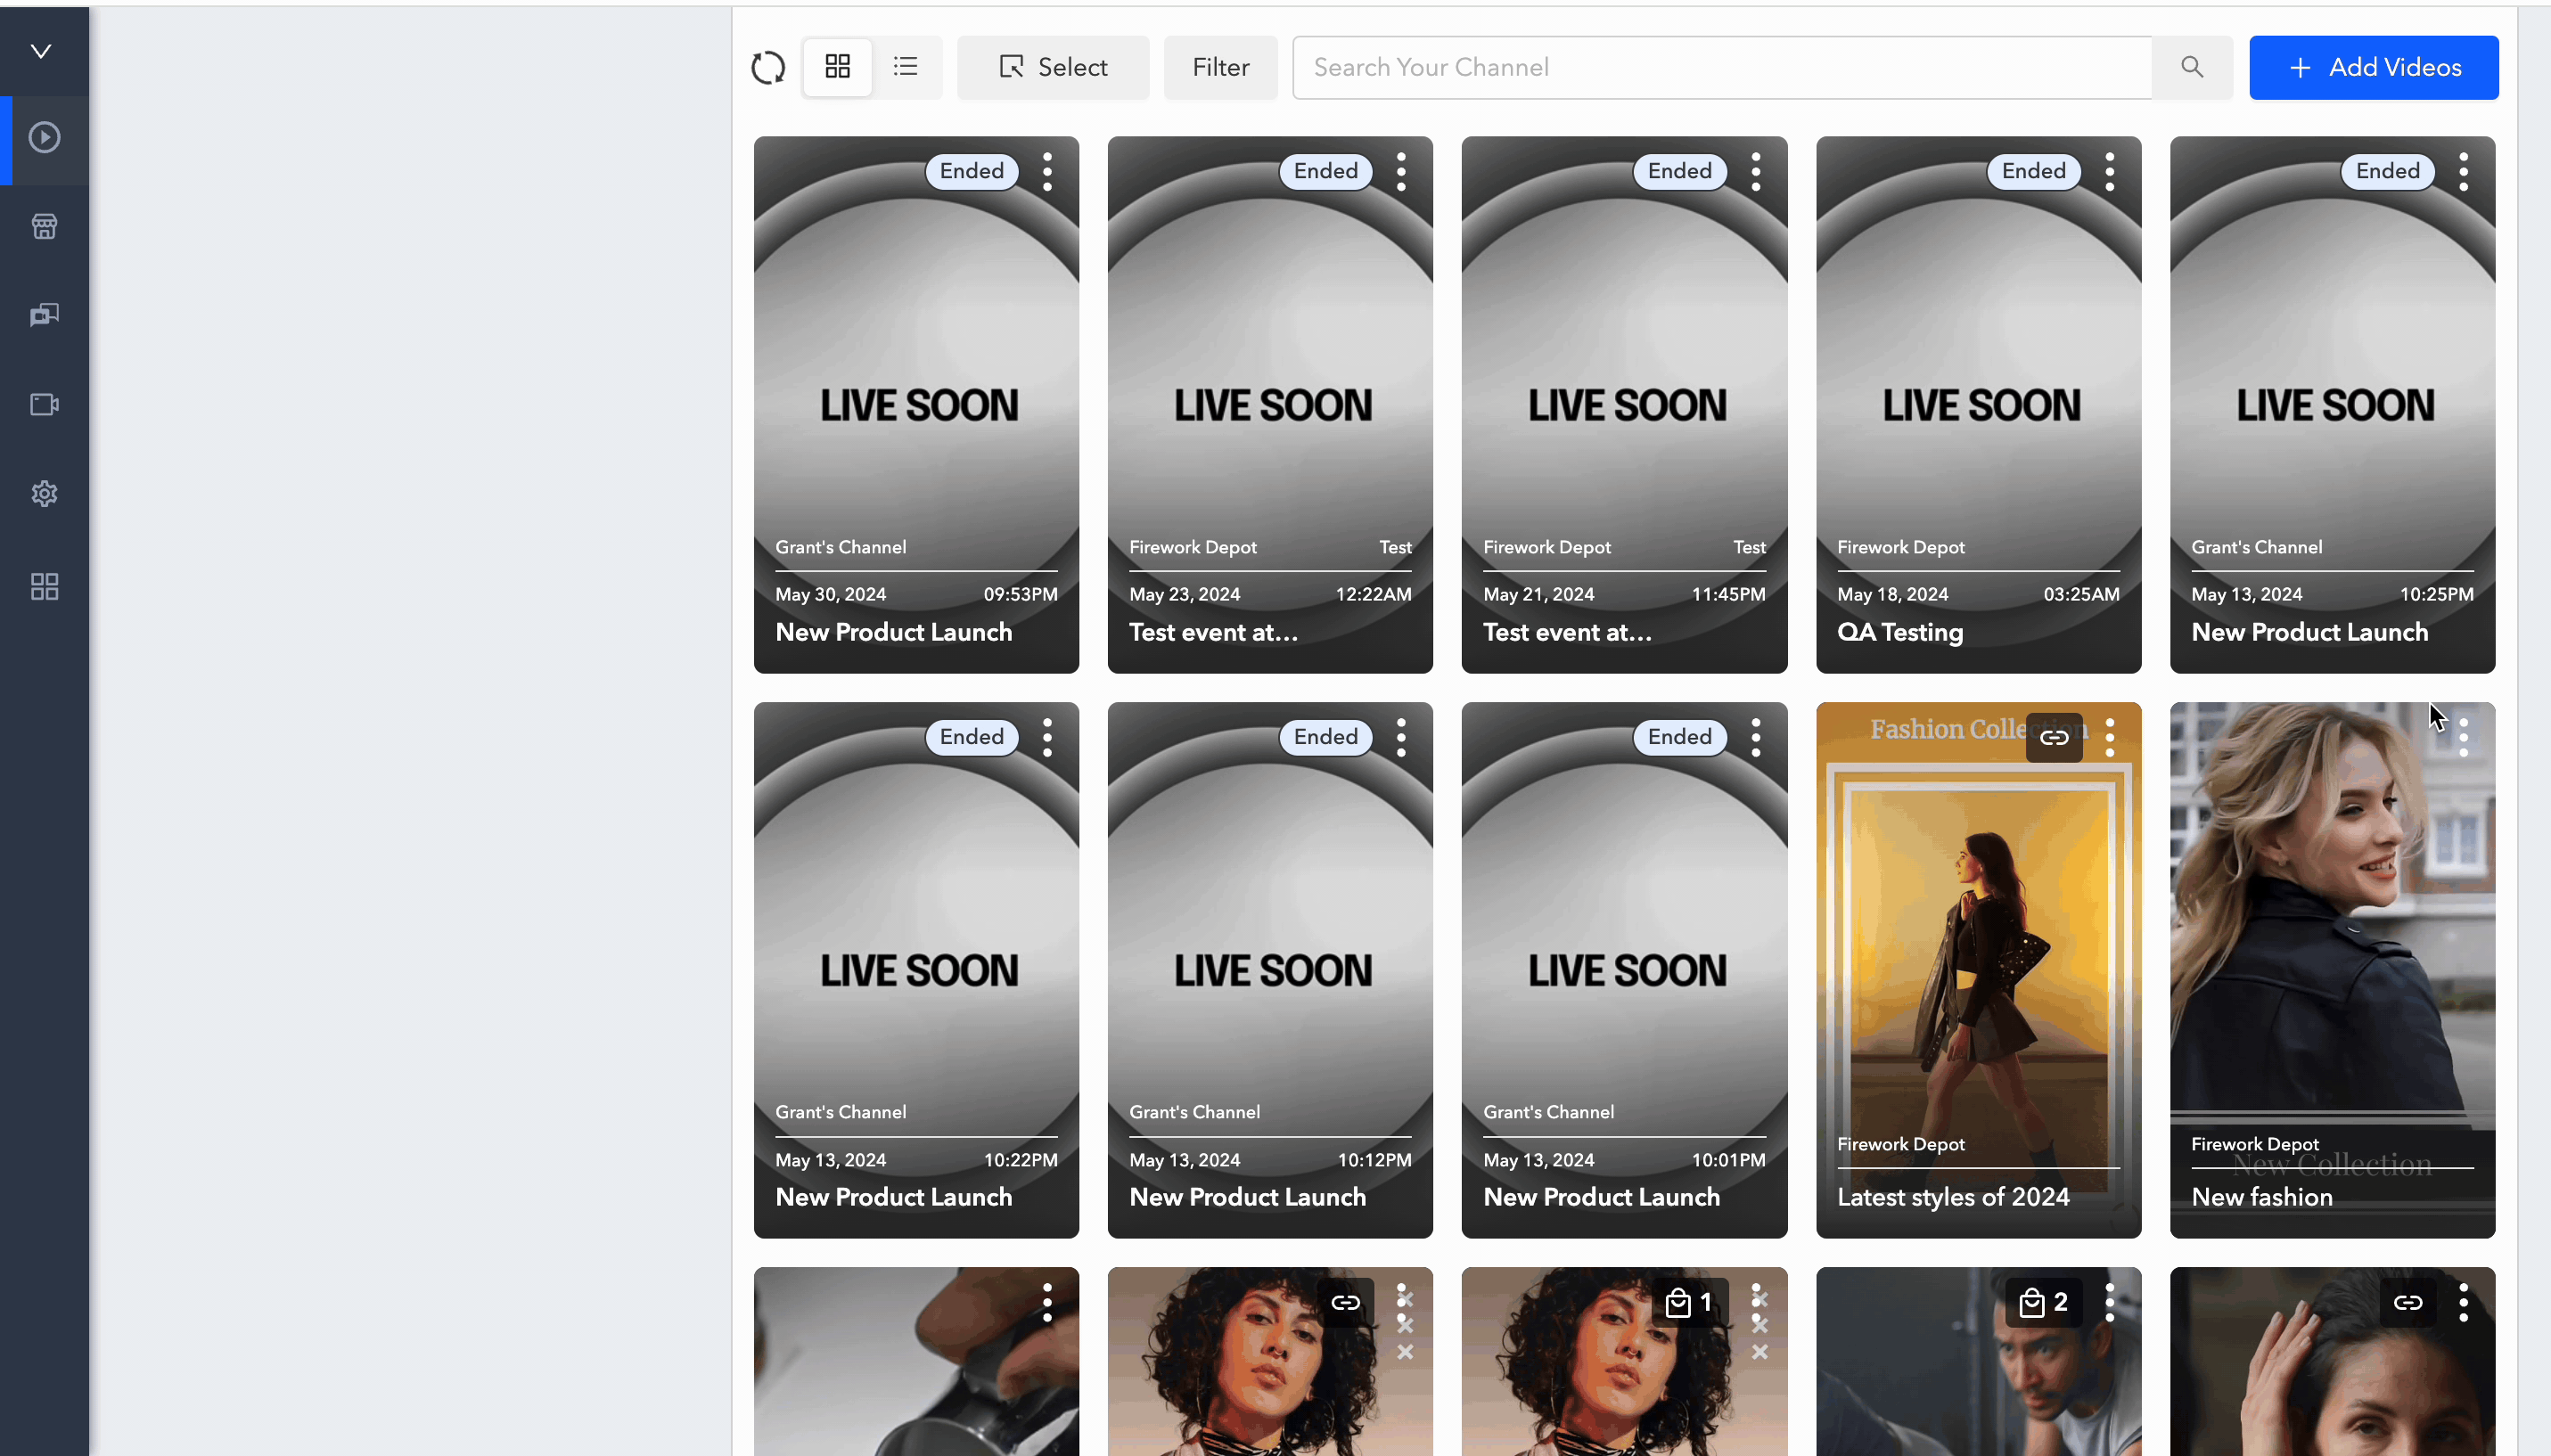The height and width of the screenshot is (1456, 2551).
Task: Open the May 30 New Product Launch card
Action: [916, 405]
